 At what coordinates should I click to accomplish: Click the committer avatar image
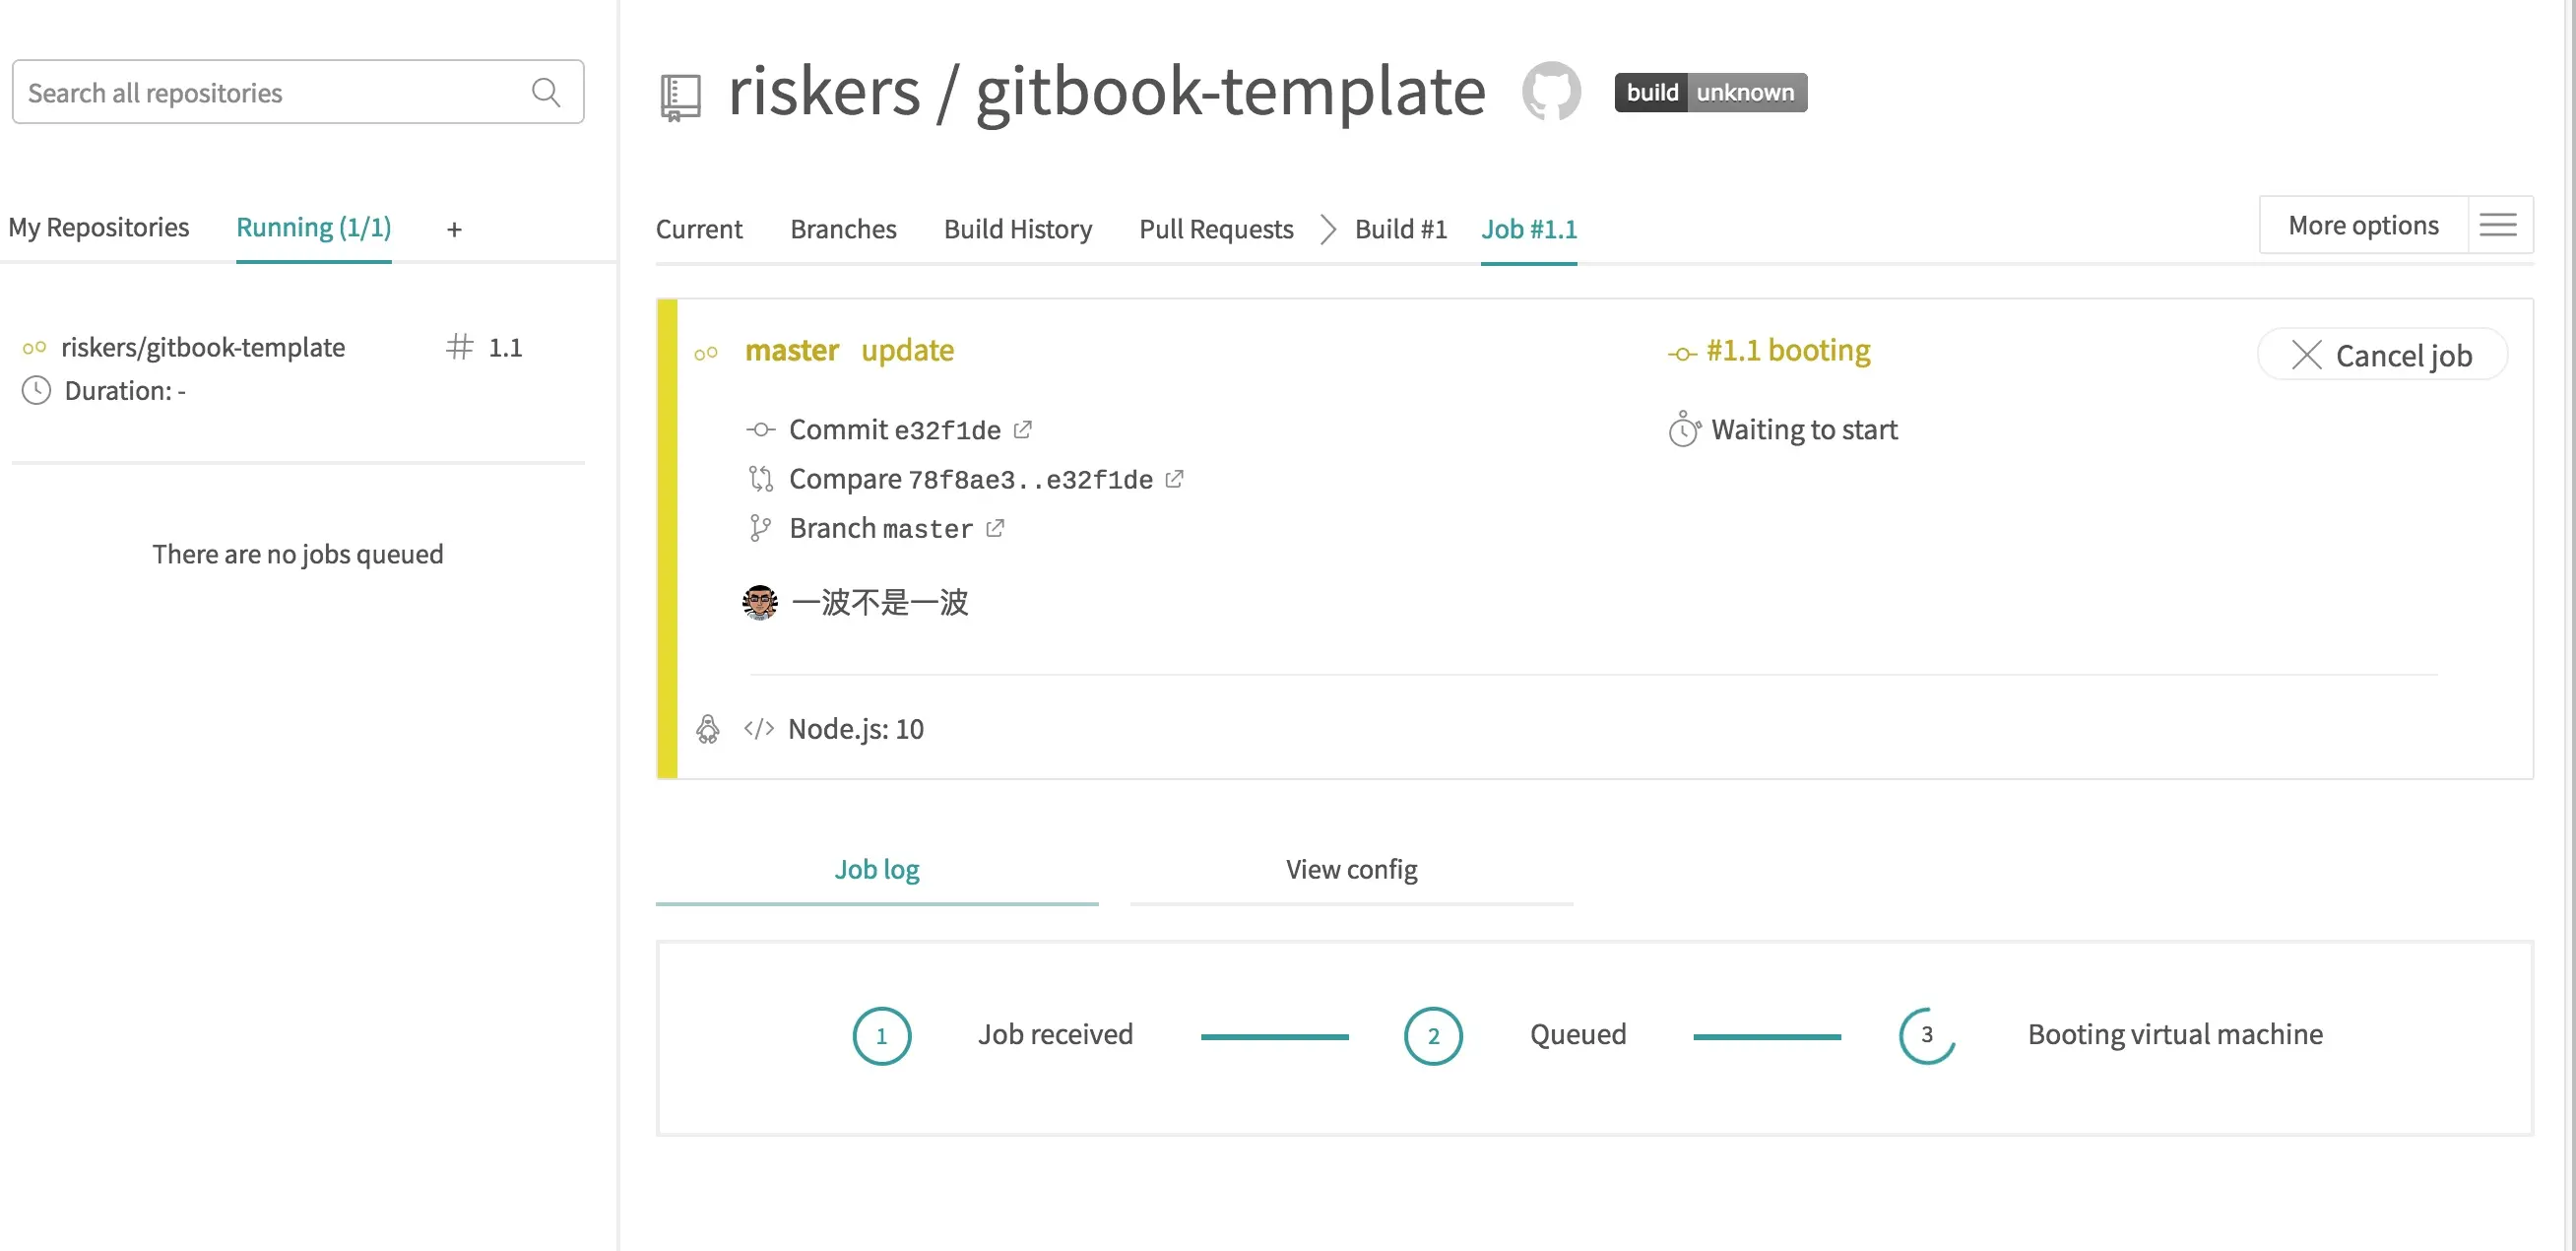pyautogui.click(x=760, y=602)
